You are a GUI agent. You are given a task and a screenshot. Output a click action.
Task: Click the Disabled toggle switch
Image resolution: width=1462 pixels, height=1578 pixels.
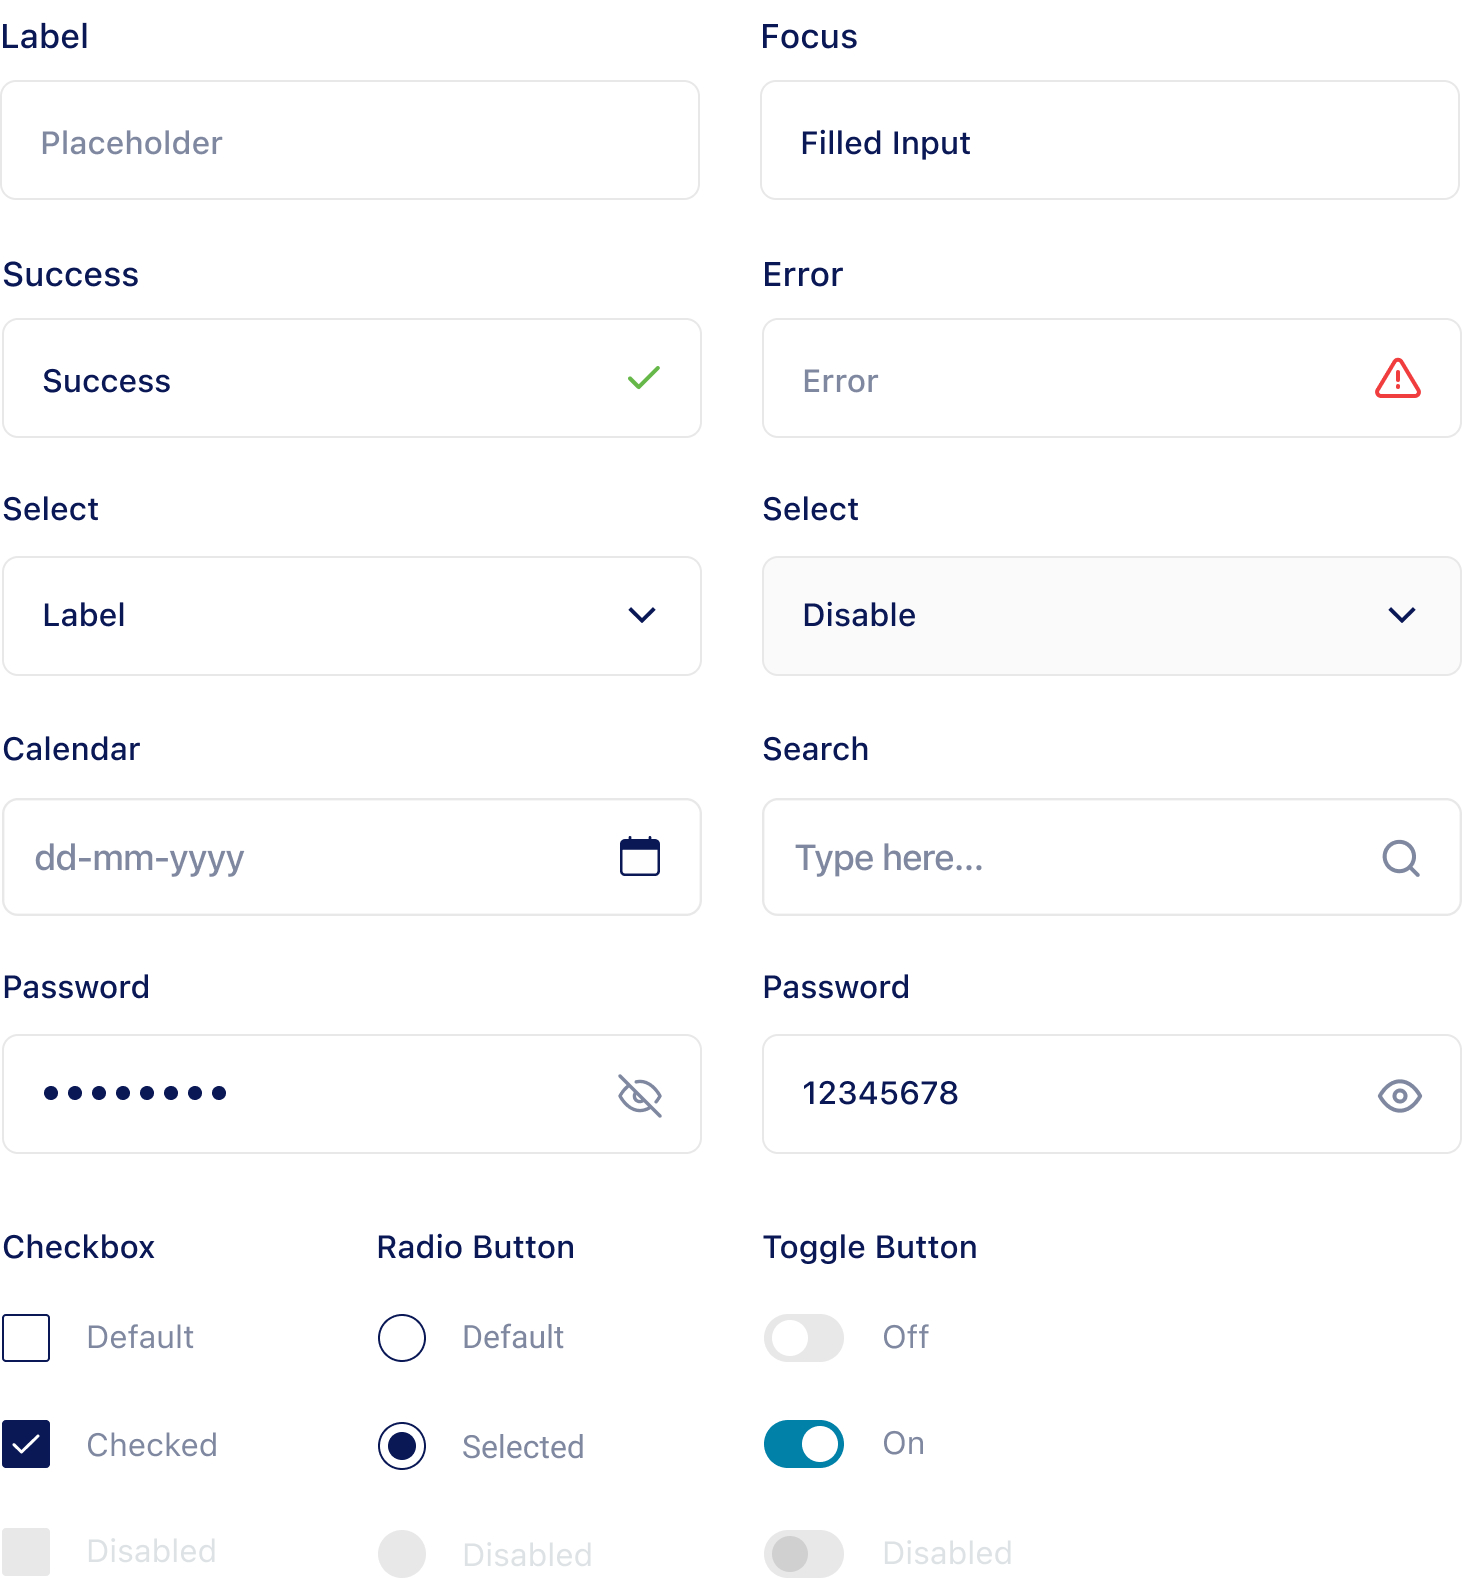804,1554
